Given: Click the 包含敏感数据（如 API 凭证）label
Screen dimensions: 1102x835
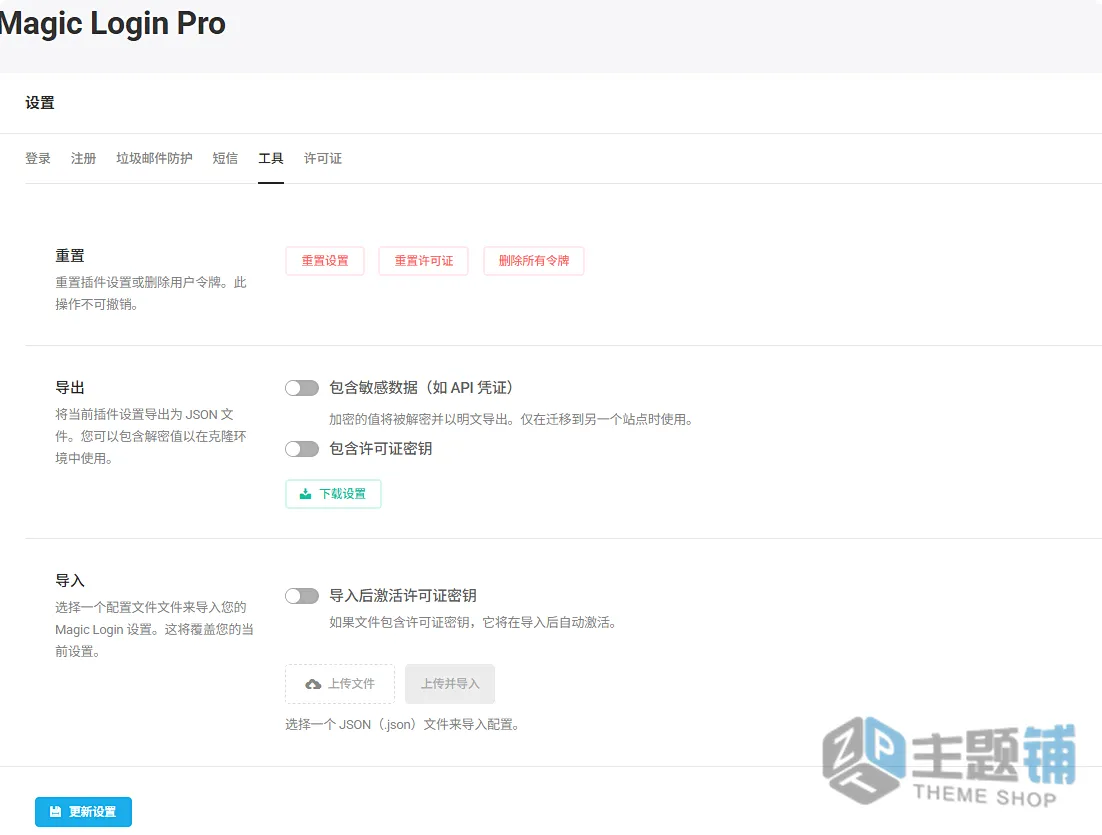Looking at the screenshot, I should [x=421, y=387].
